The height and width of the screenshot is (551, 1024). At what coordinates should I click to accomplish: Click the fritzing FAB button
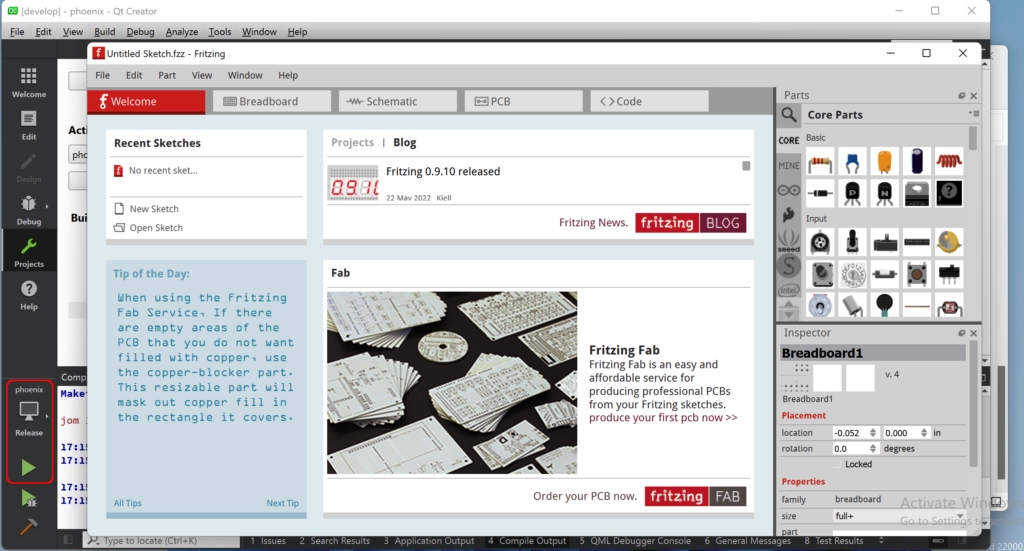696,496
